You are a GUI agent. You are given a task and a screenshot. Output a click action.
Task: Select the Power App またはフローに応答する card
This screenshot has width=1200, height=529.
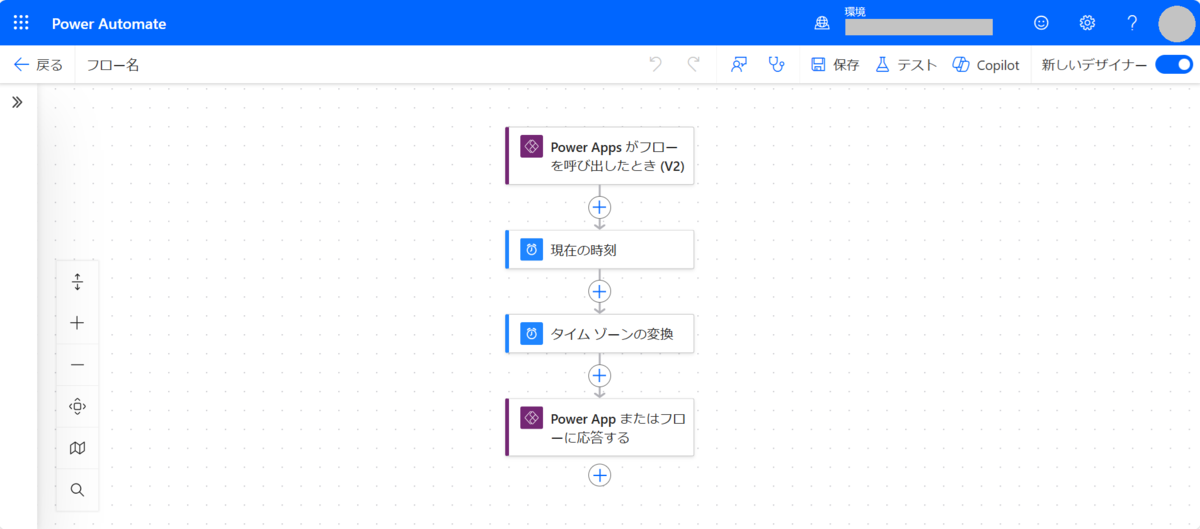click(x=599, y=427)
